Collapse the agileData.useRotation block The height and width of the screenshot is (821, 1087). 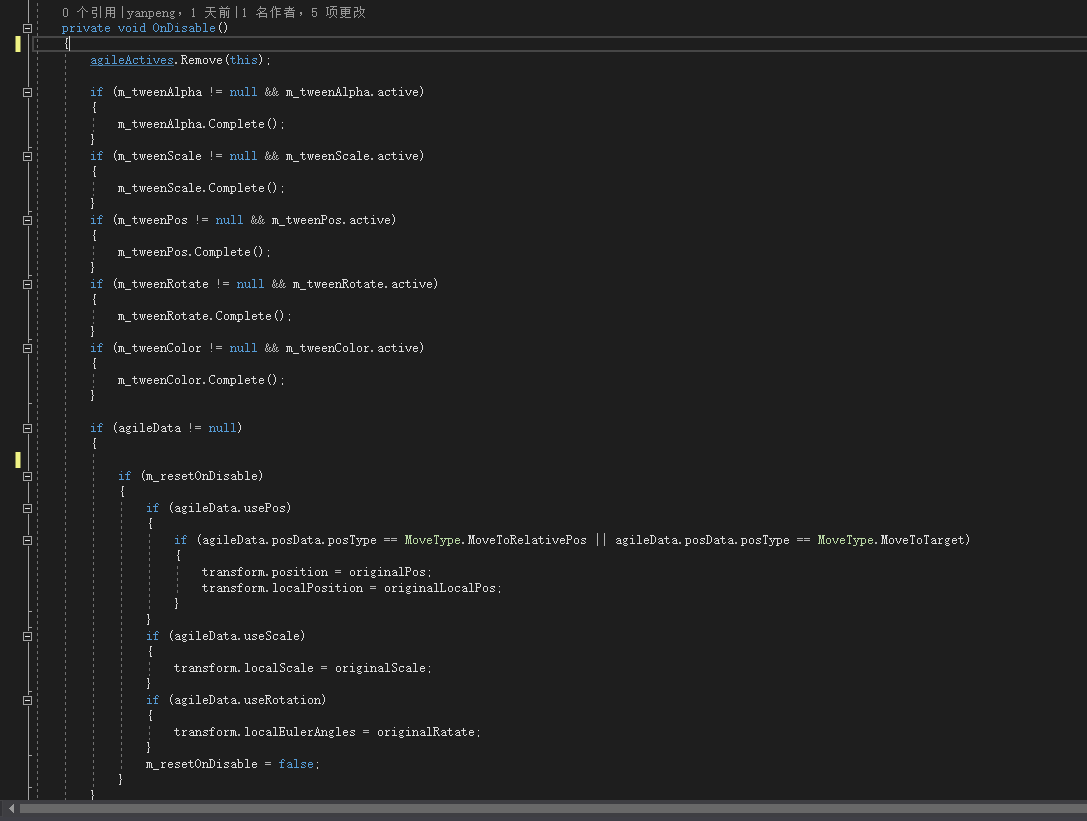click(x=26, y=699)
